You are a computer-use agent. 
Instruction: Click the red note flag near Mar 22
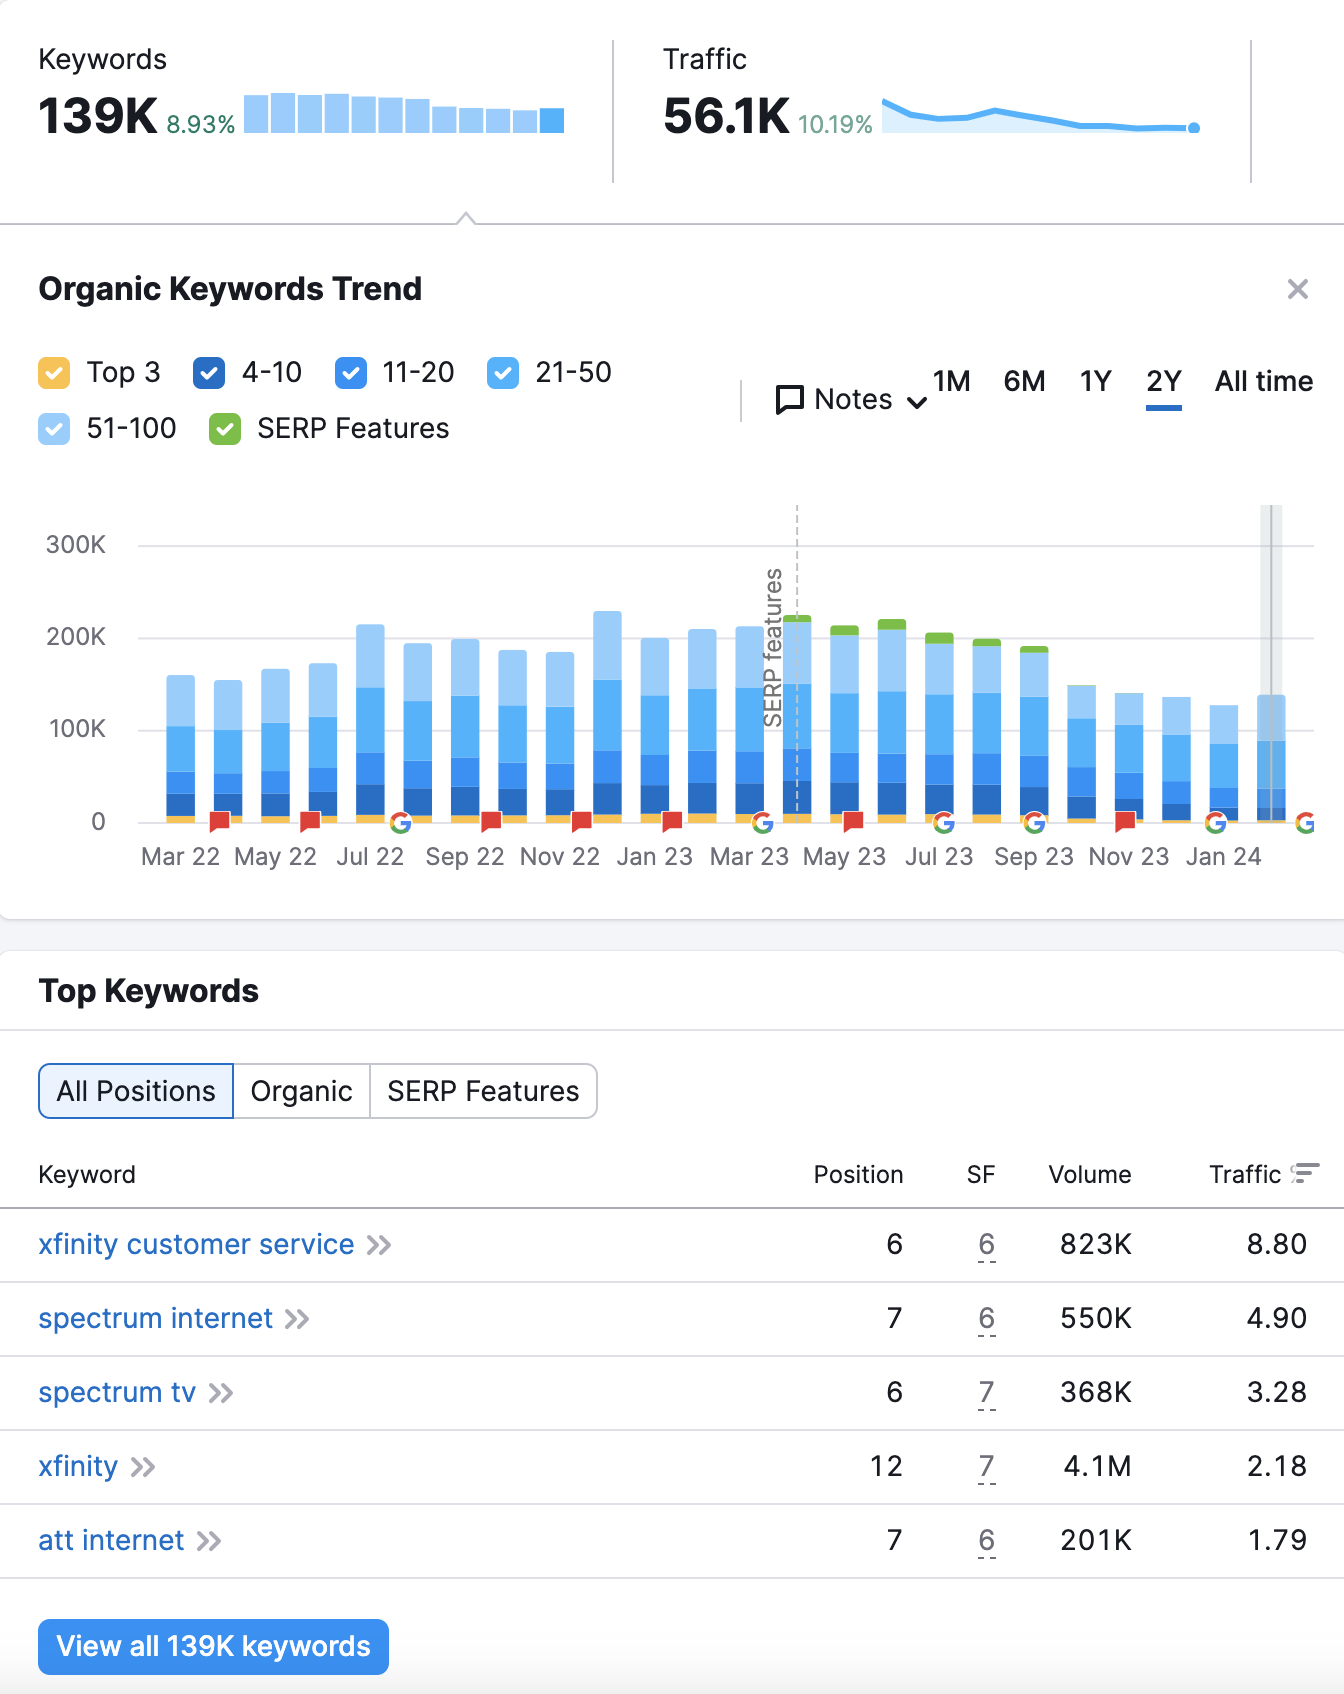click(220, 822)
